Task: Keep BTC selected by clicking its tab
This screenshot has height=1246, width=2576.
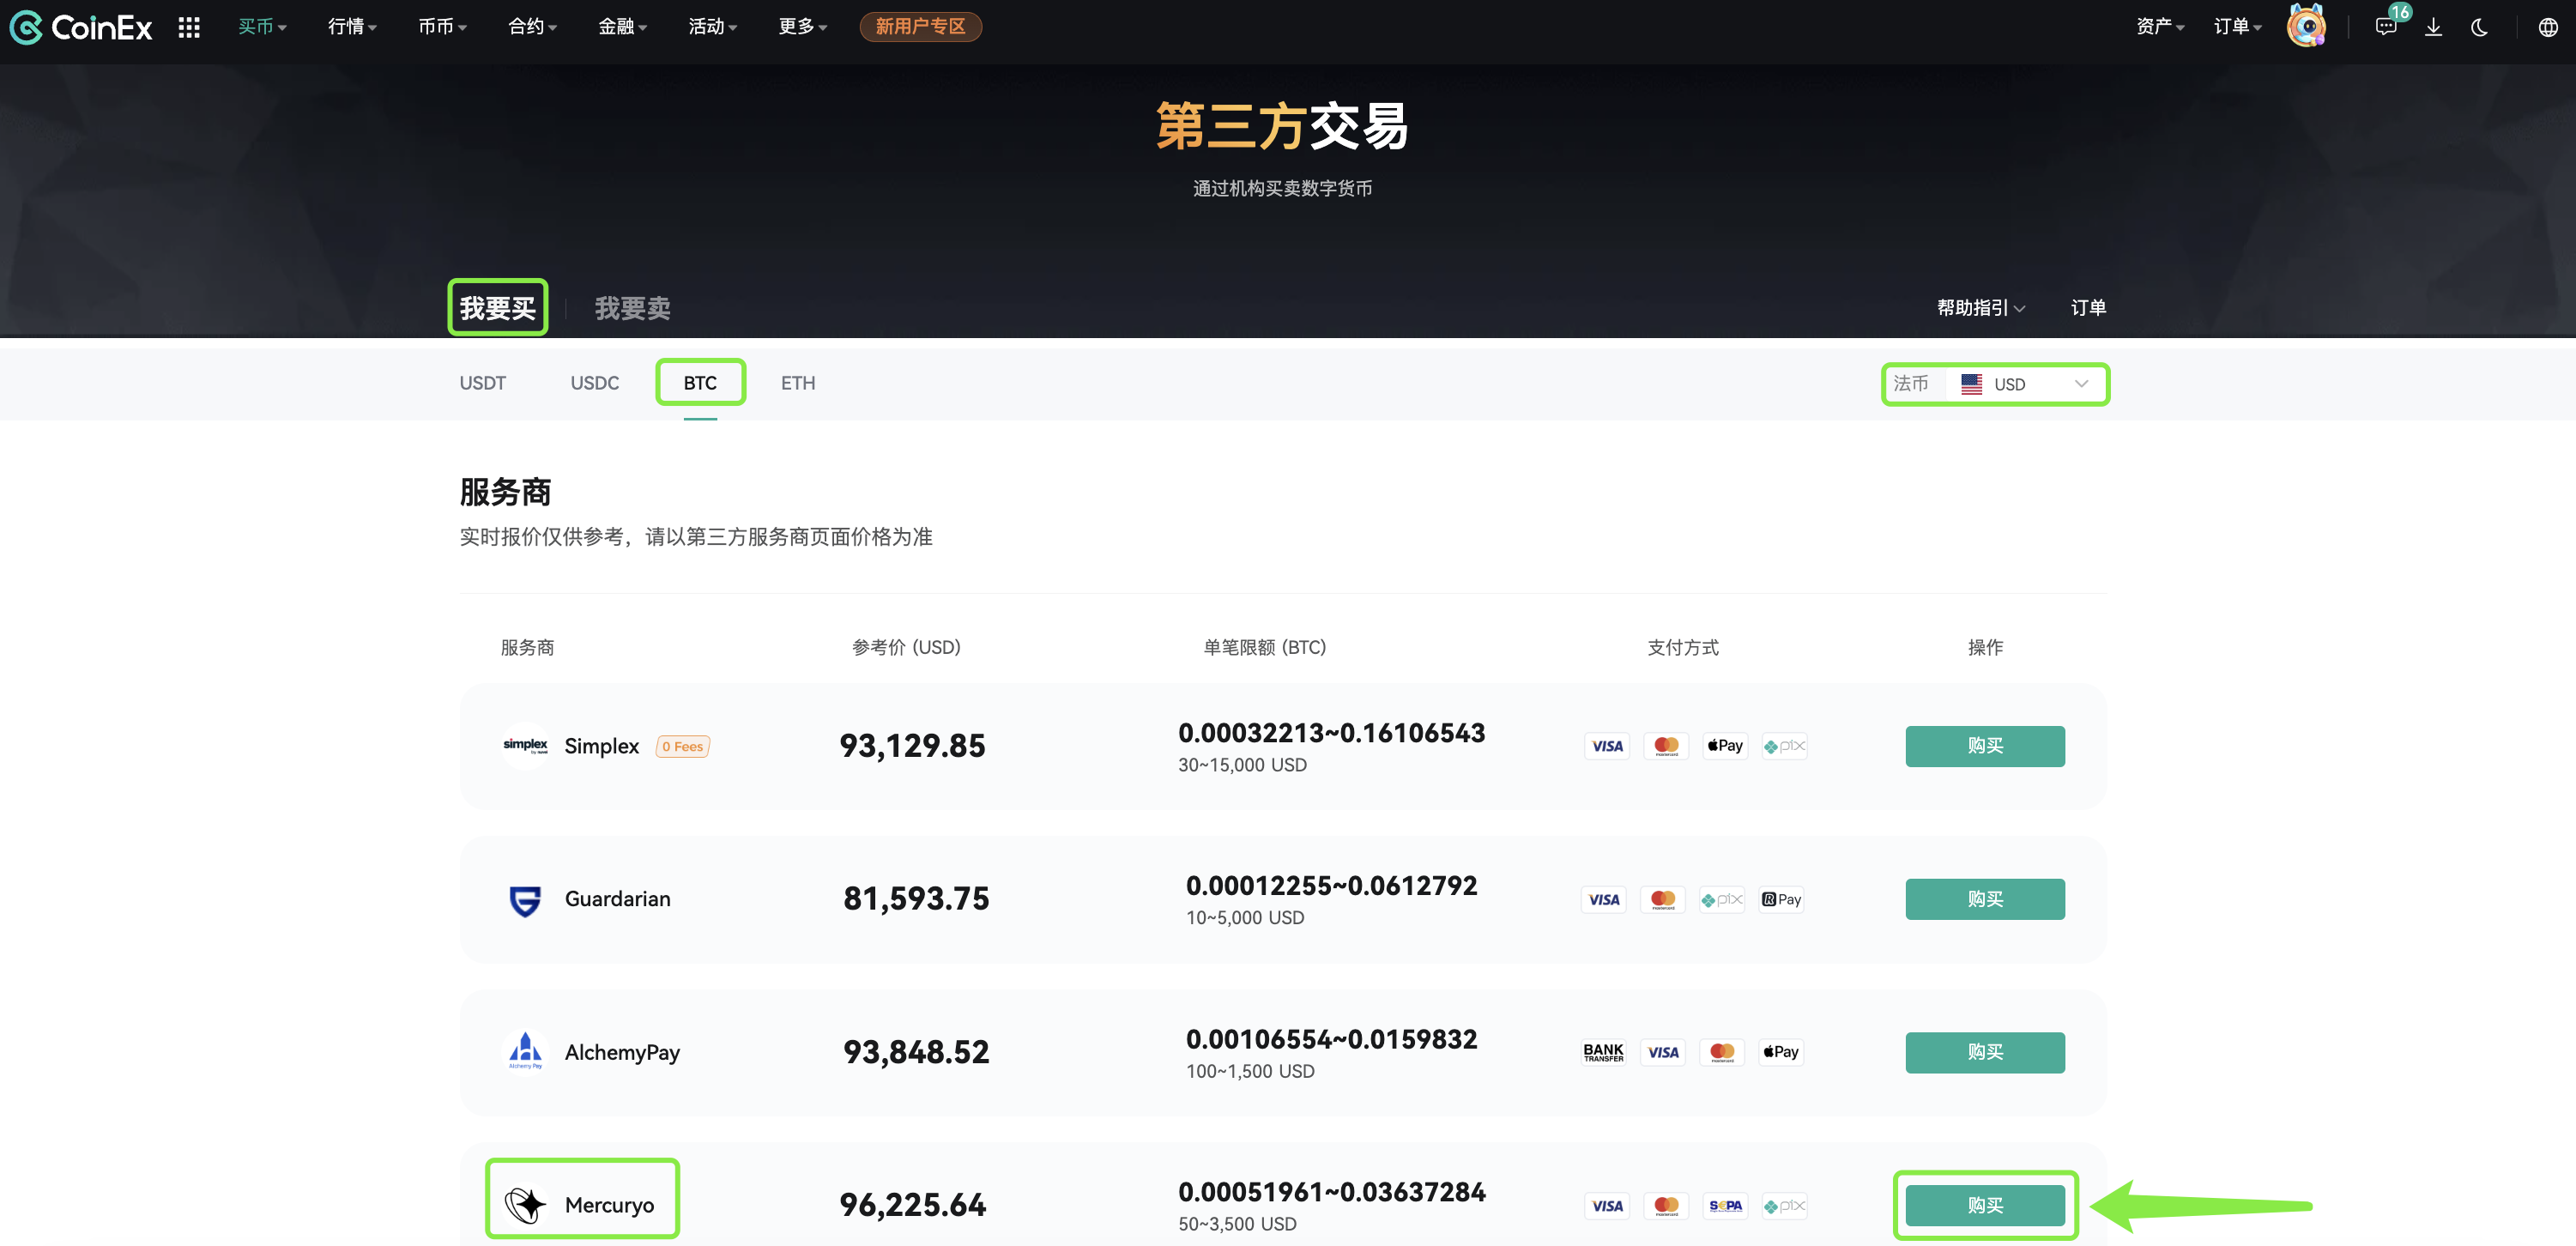Action: [x=700, y=382]
